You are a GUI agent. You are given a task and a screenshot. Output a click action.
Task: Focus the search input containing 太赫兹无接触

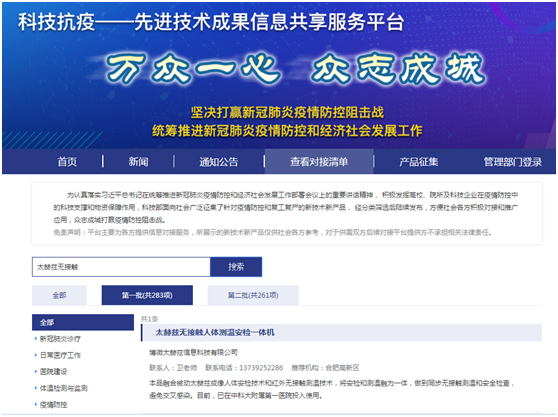click(x=121, y=267)
